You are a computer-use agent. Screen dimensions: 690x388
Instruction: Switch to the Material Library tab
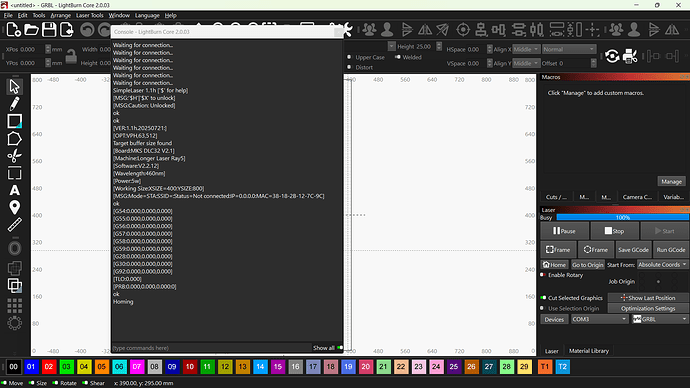pyautogui.click(x=588, y=351)
